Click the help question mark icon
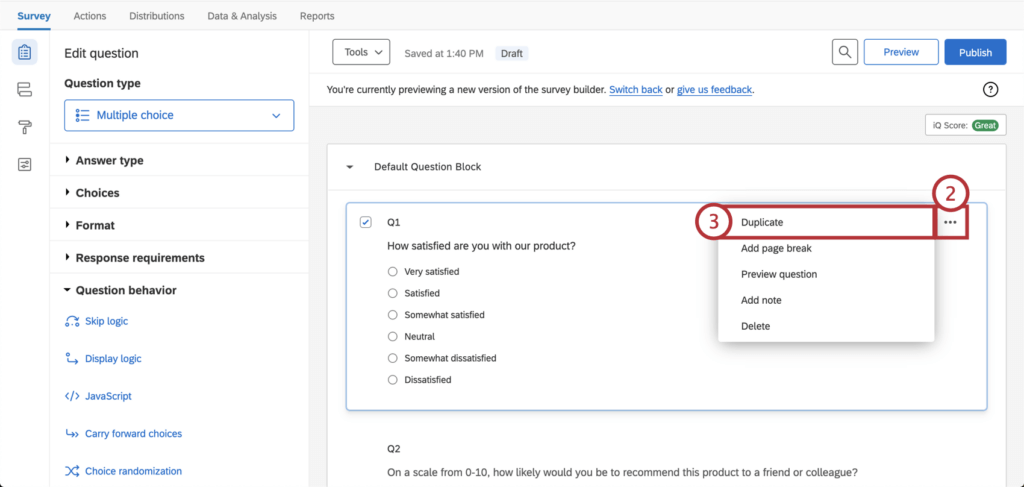Screen dimensions: 1024x487 pyautogui.click(x=991, y=90)
